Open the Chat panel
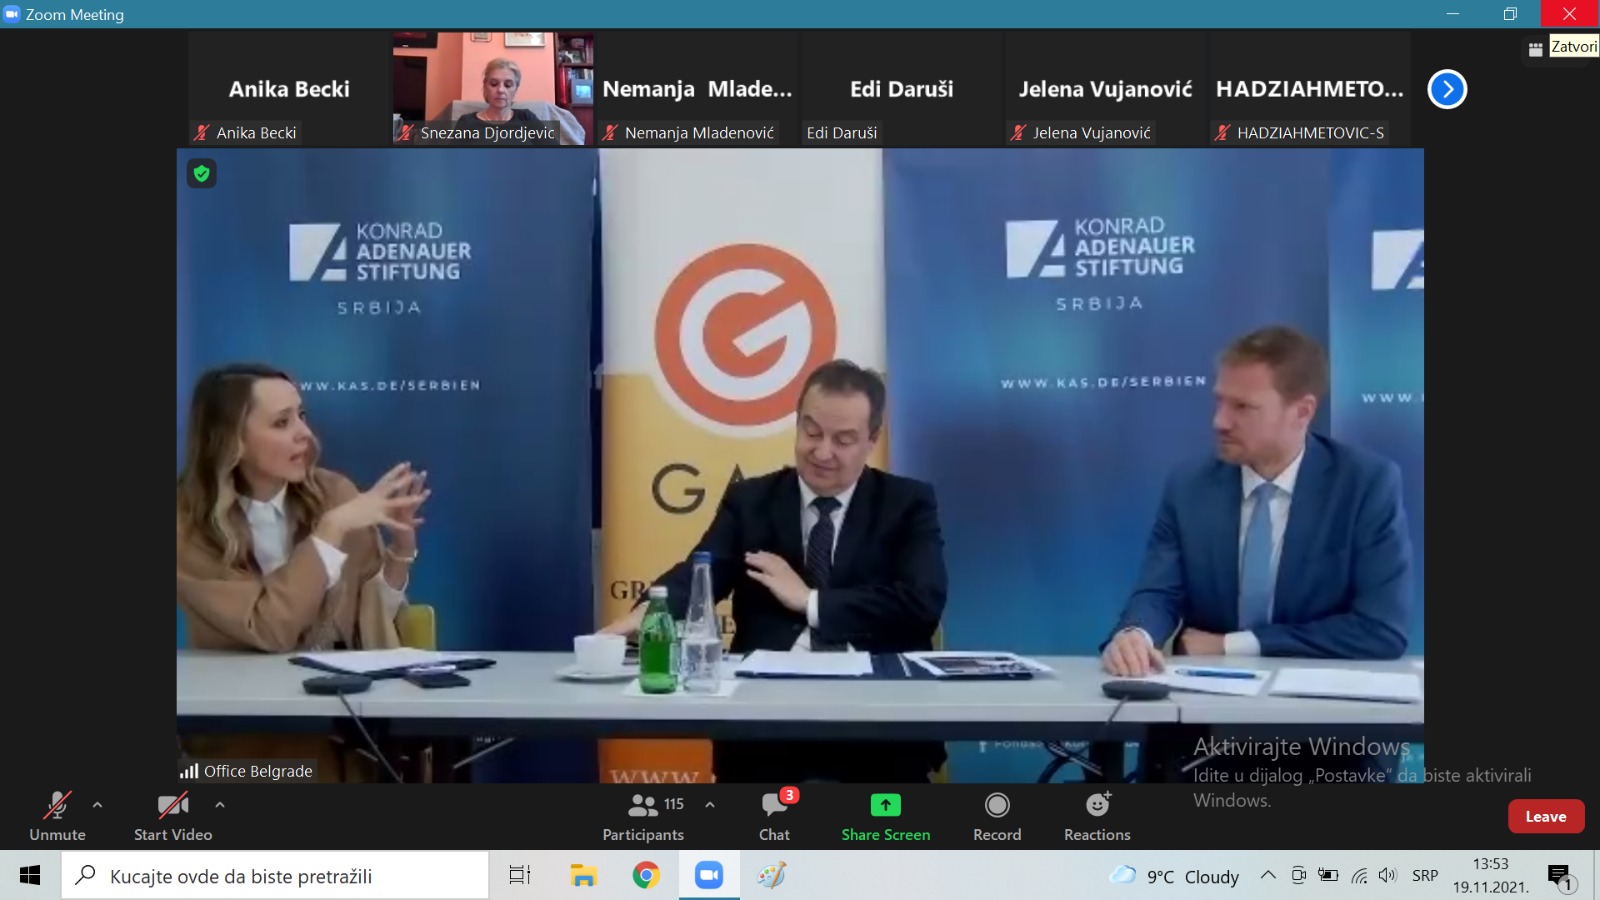Image resolution: width=1600 pixels, height=900 pixels. (774, 816)
